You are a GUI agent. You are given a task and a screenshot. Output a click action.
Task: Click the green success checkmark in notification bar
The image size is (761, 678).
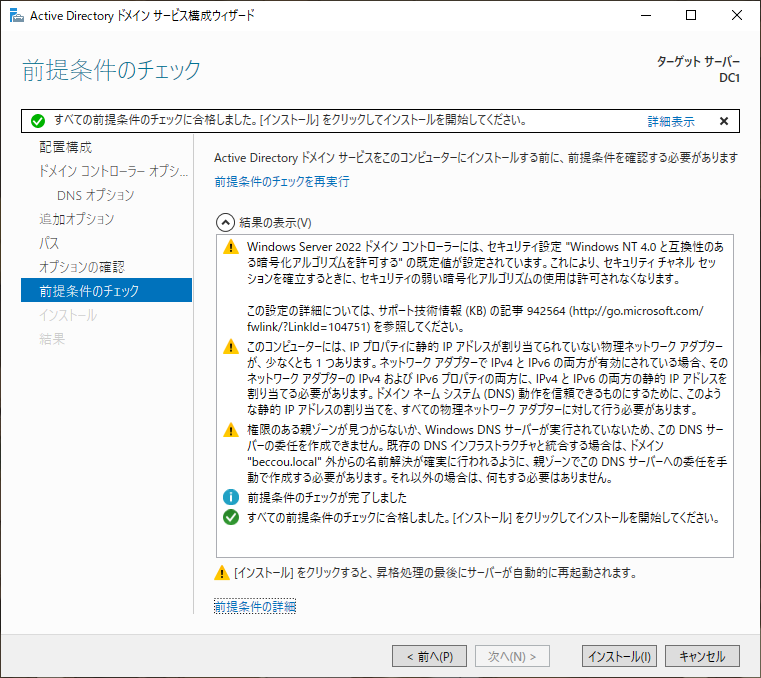coord(38,121)
